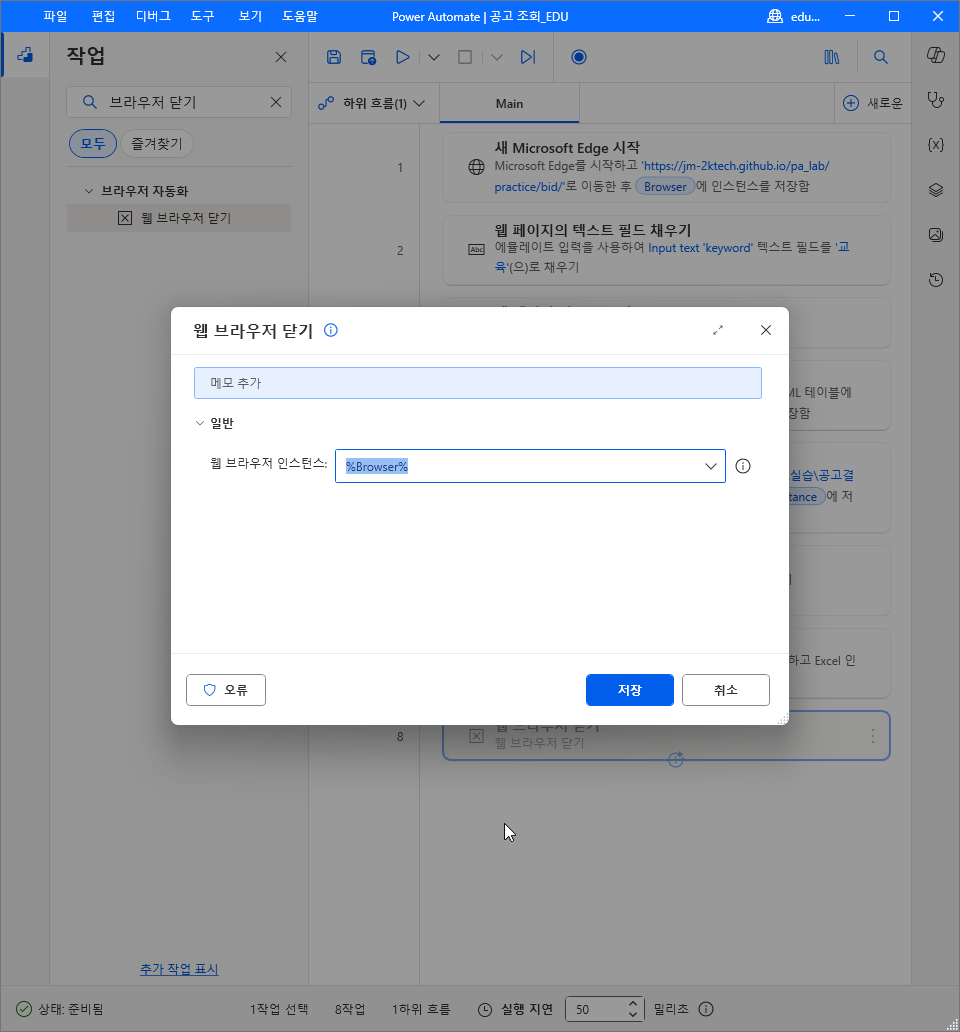Click the environment edu... account icon
The image size is (960, 1032).
pyautogui.click(x=775, y=16)
